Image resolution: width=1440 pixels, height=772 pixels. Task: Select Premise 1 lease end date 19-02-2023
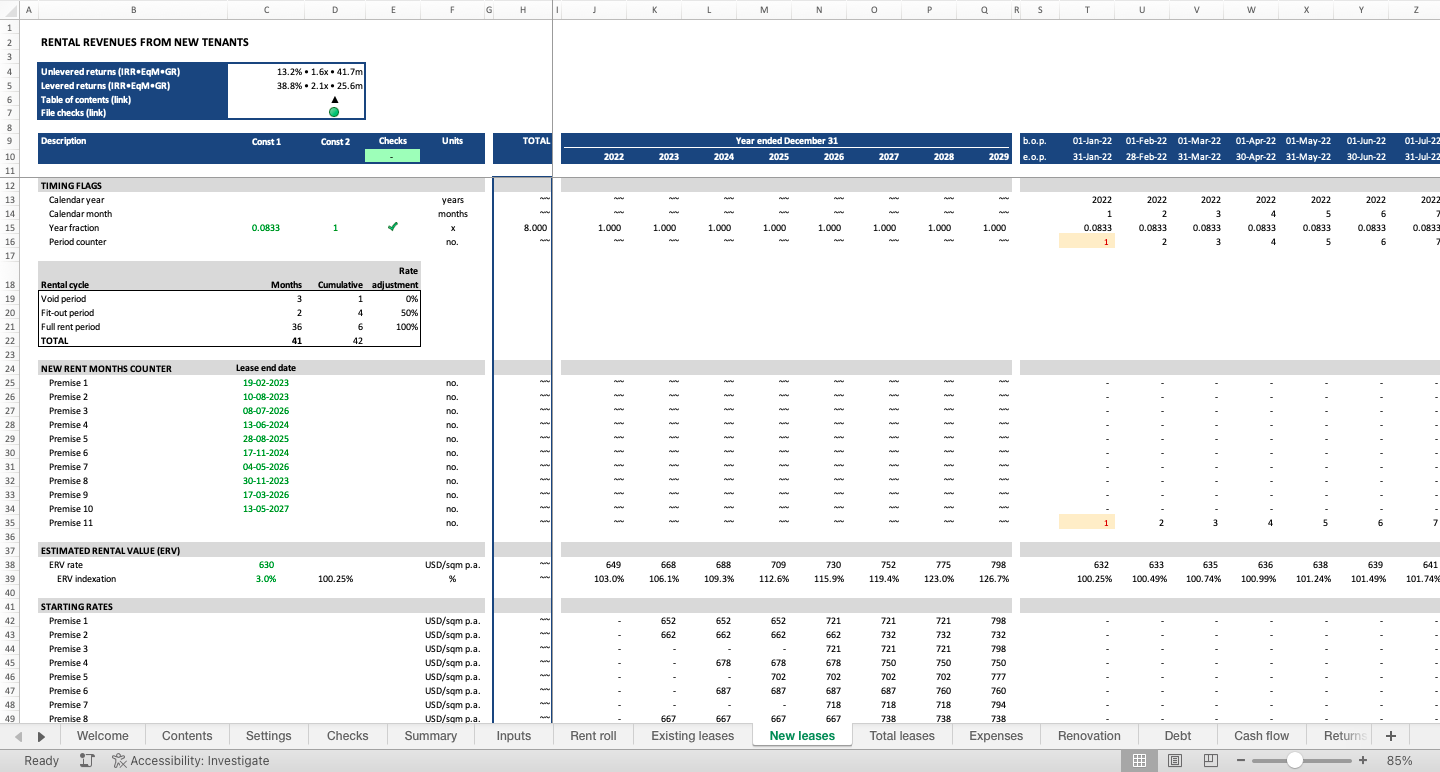[x=266, y=383]
